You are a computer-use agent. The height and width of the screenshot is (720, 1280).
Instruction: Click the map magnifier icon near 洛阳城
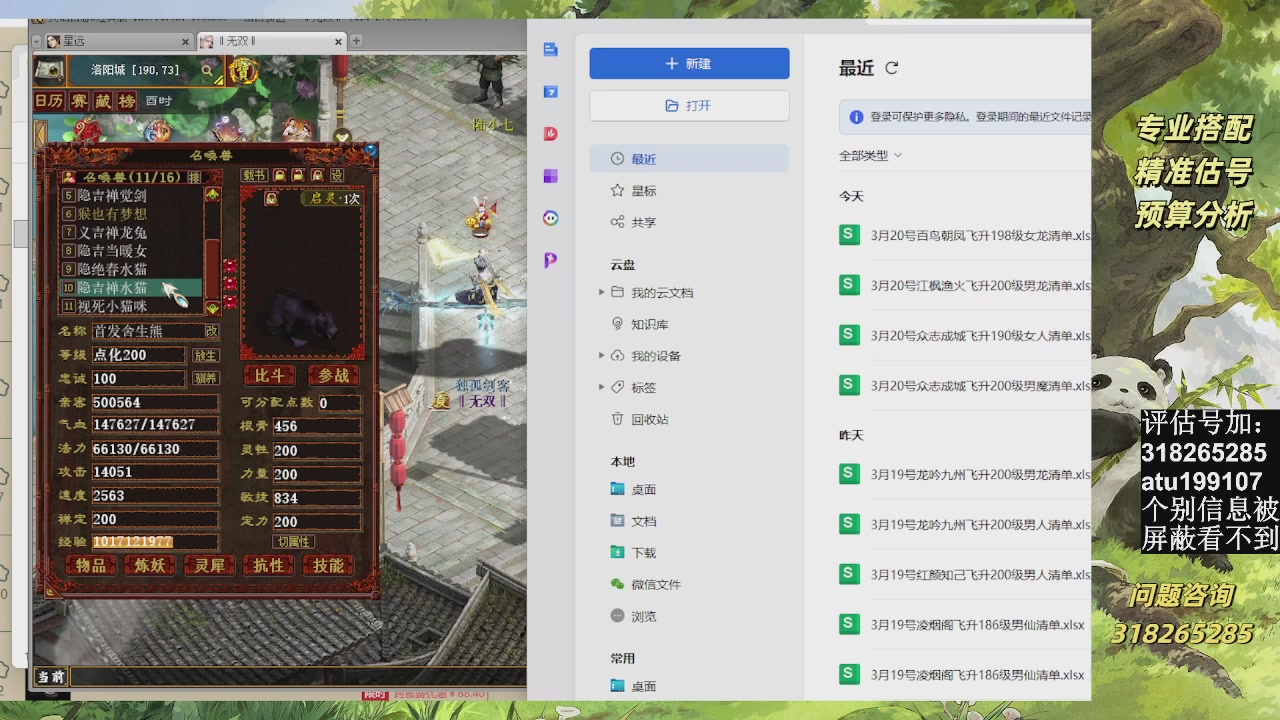[207, 71]
